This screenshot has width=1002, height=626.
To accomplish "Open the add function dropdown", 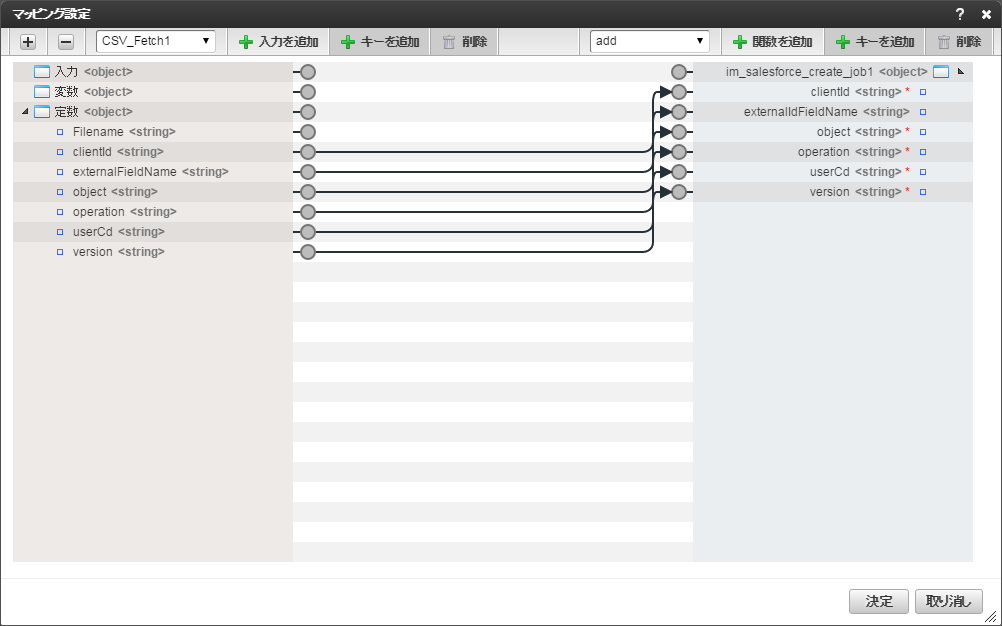I will [x=649, y=42].
